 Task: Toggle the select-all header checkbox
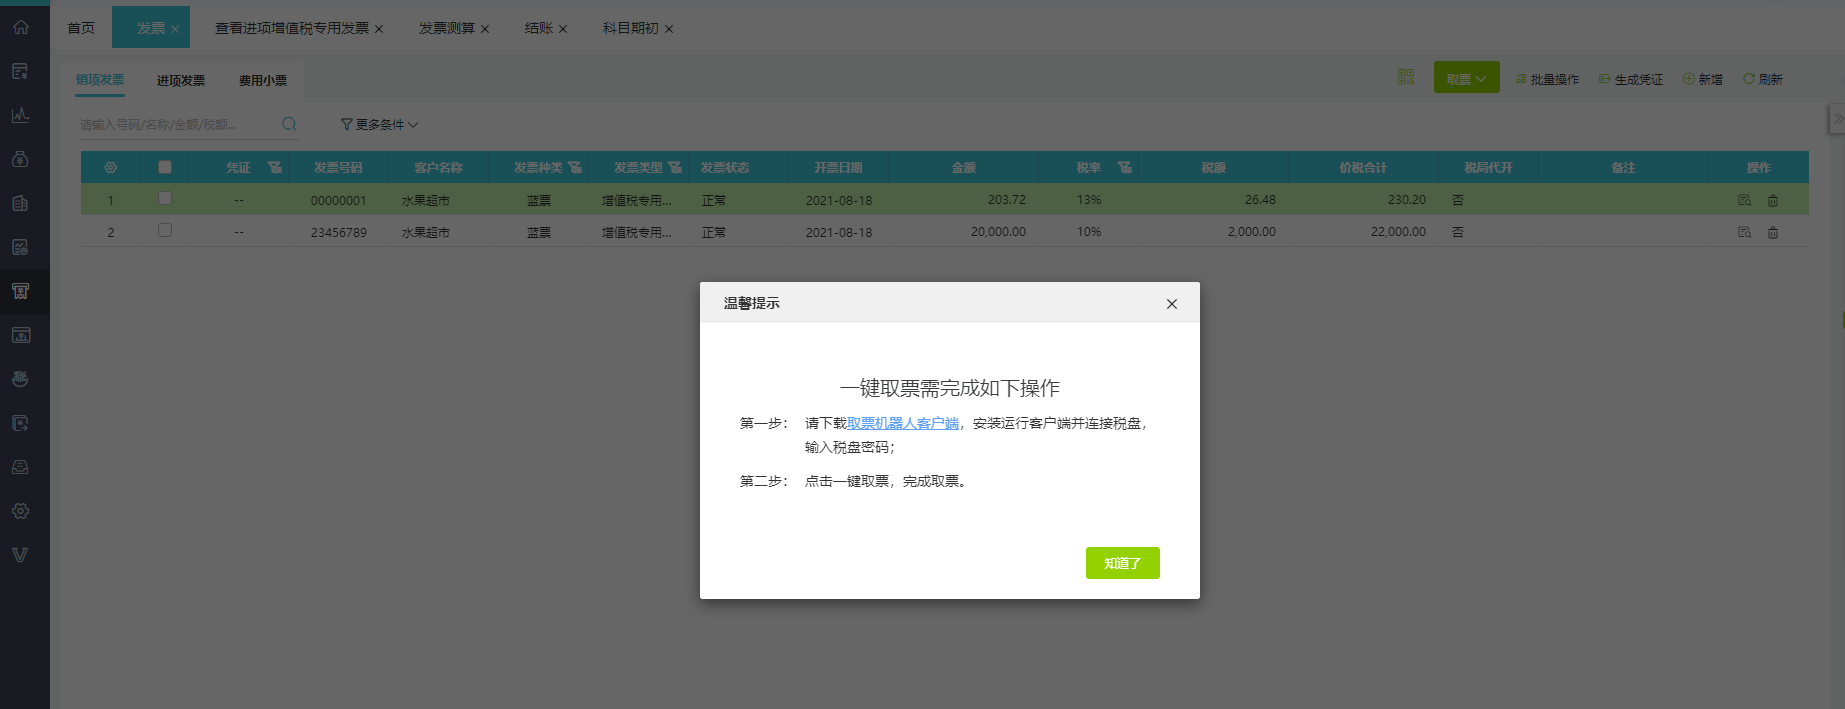(165, 167)
